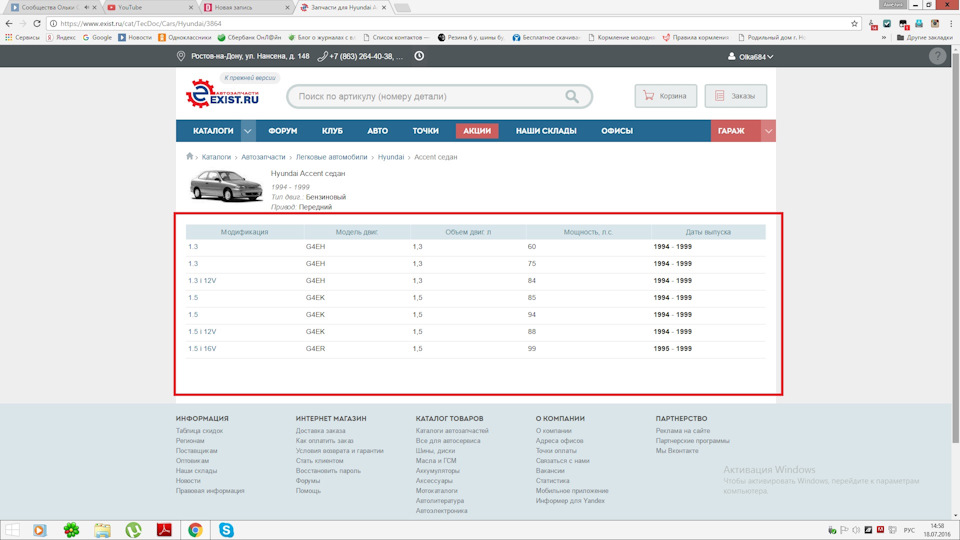The height and width of the screenshot is (540, 960).
Task: Open the Сервисы apps bookmark
Action: [23, 37]
